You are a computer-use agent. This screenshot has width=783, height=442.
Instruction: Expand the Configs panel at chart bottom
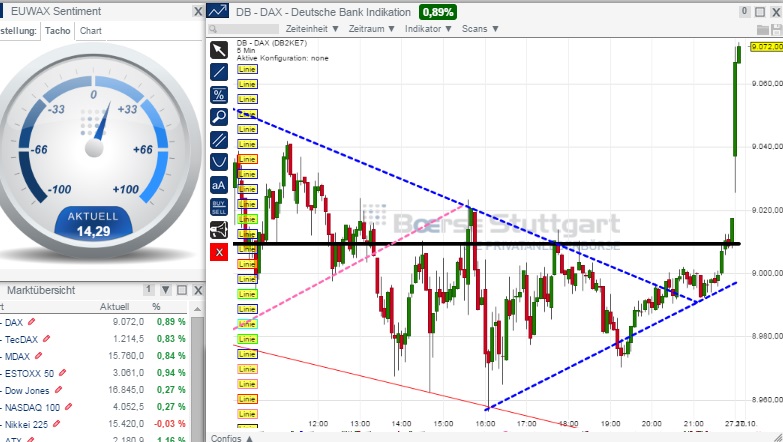coord(232,438)
